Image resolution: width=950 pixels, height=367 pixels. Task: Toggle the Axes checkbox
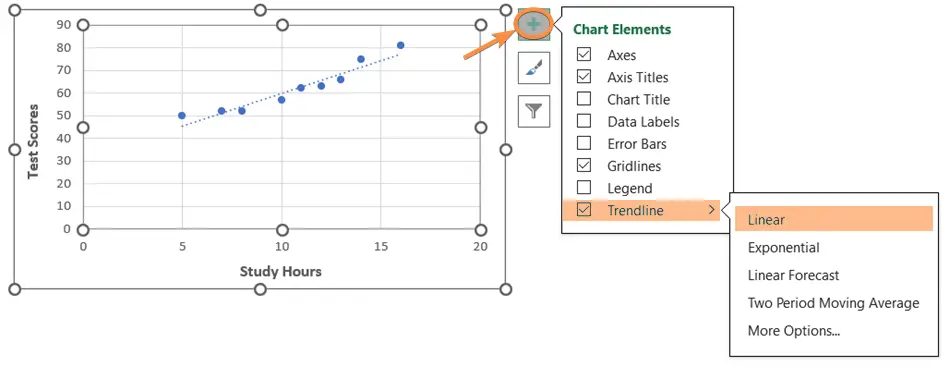[584, 55]
